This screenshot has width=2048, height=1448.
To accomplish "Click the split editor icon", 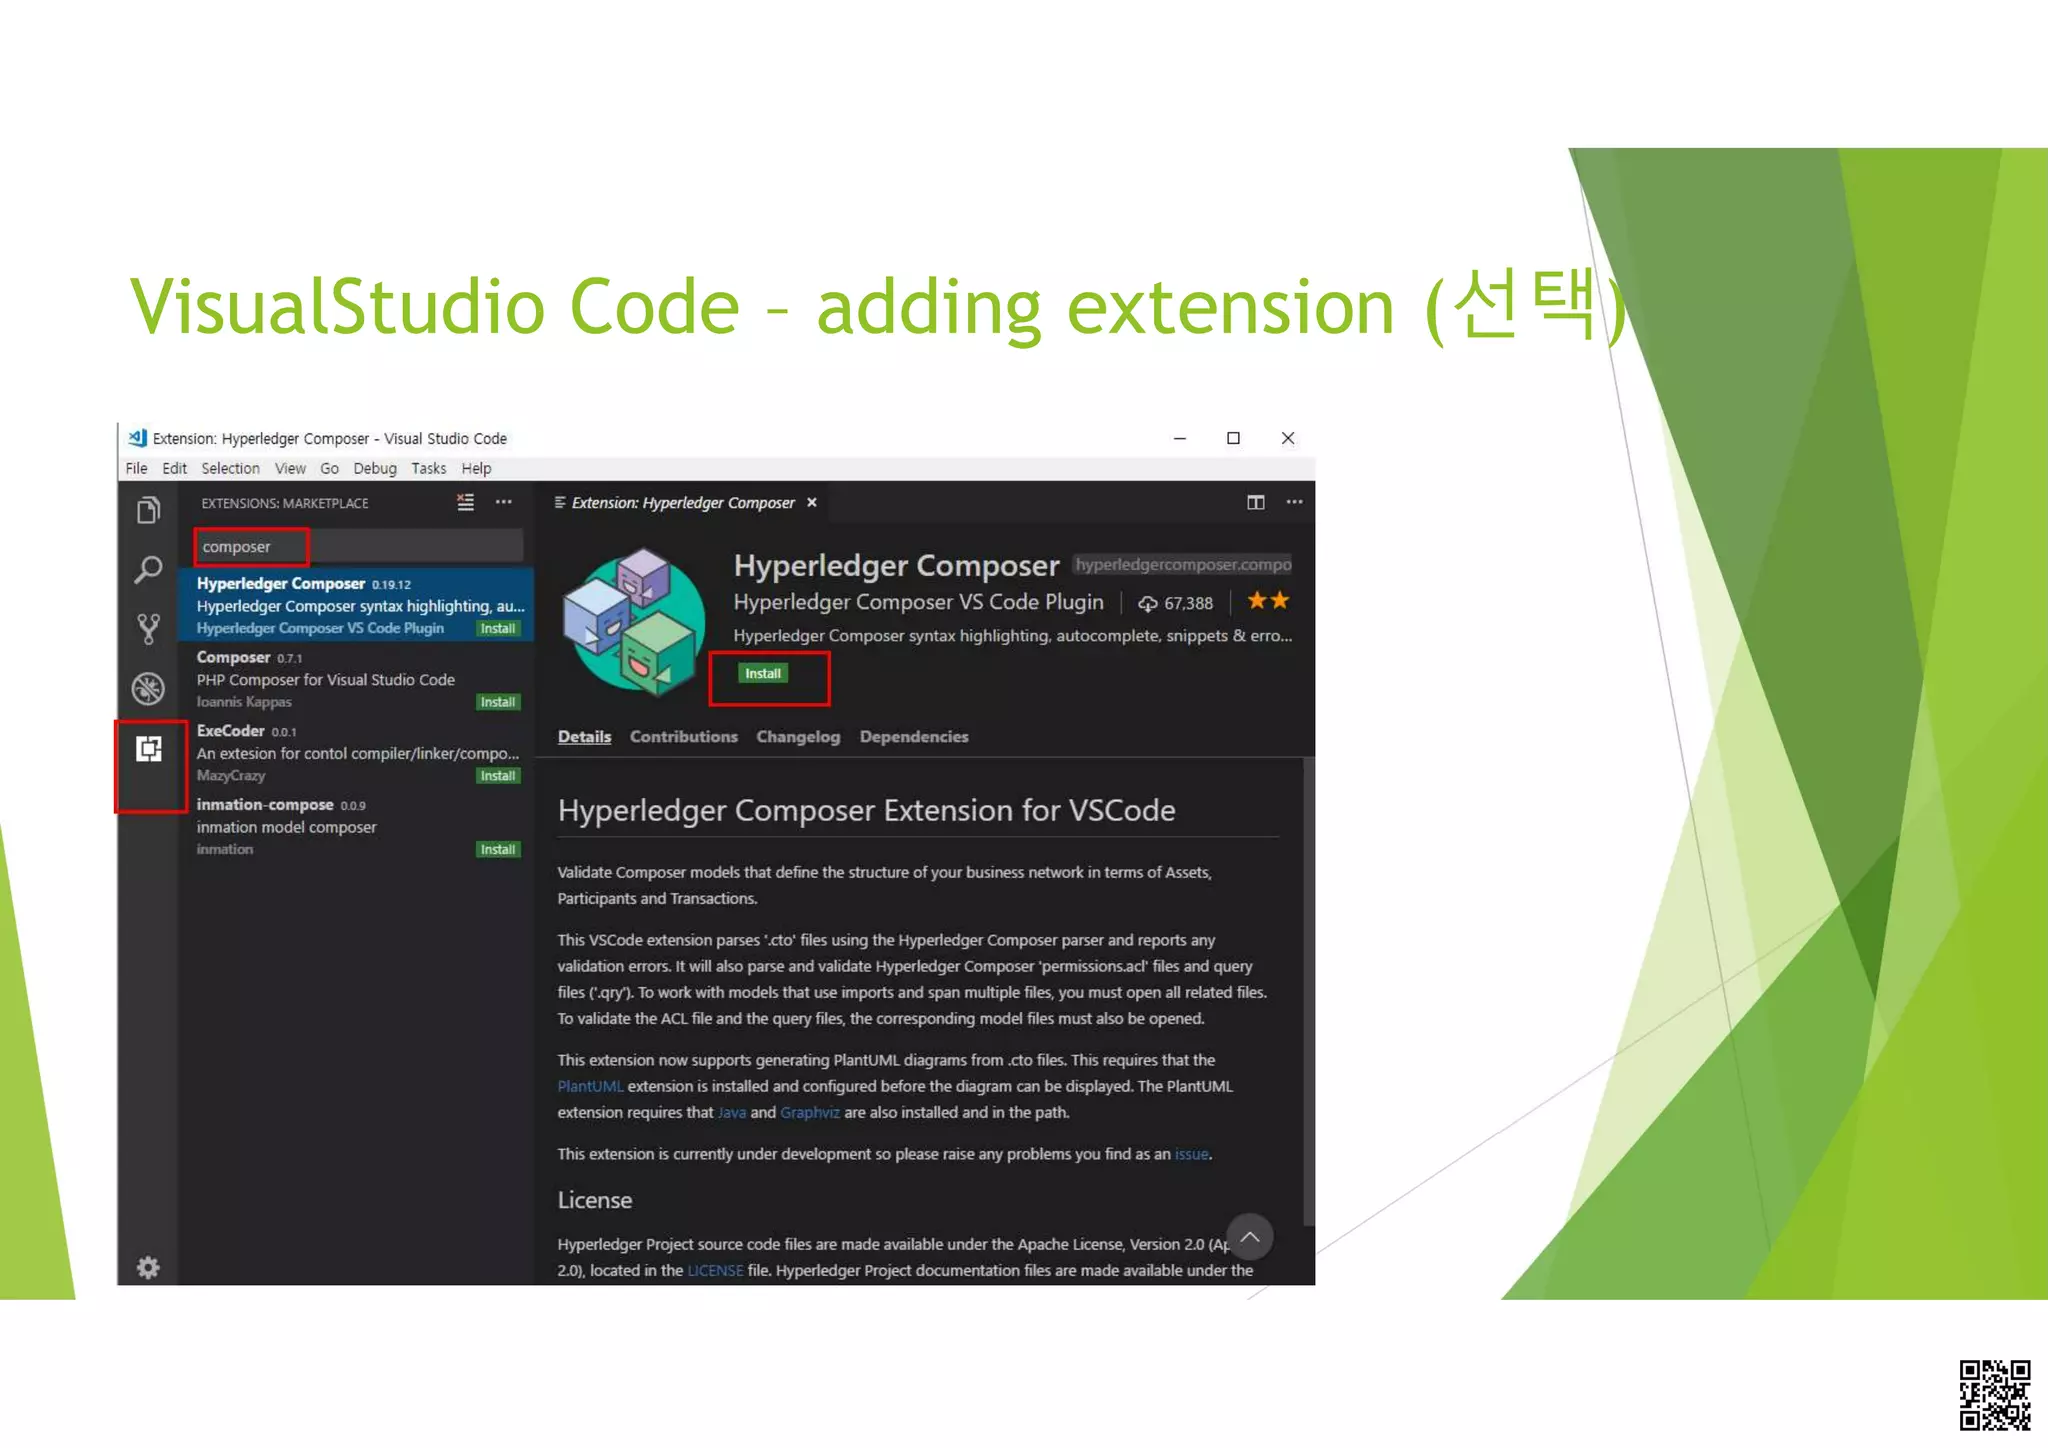I will coord(1255,502).
